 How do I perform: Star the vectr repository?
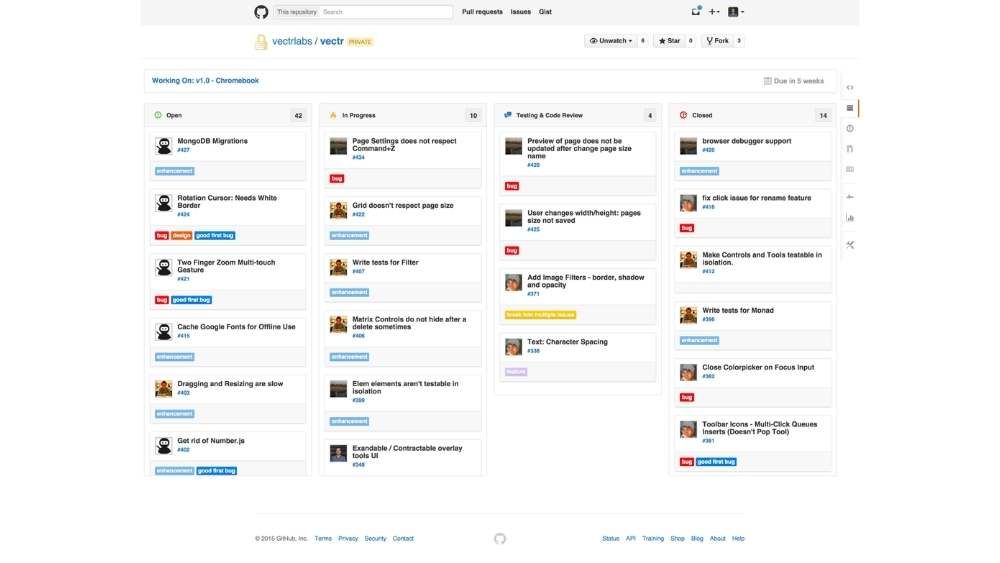click(x=669, y=41)
